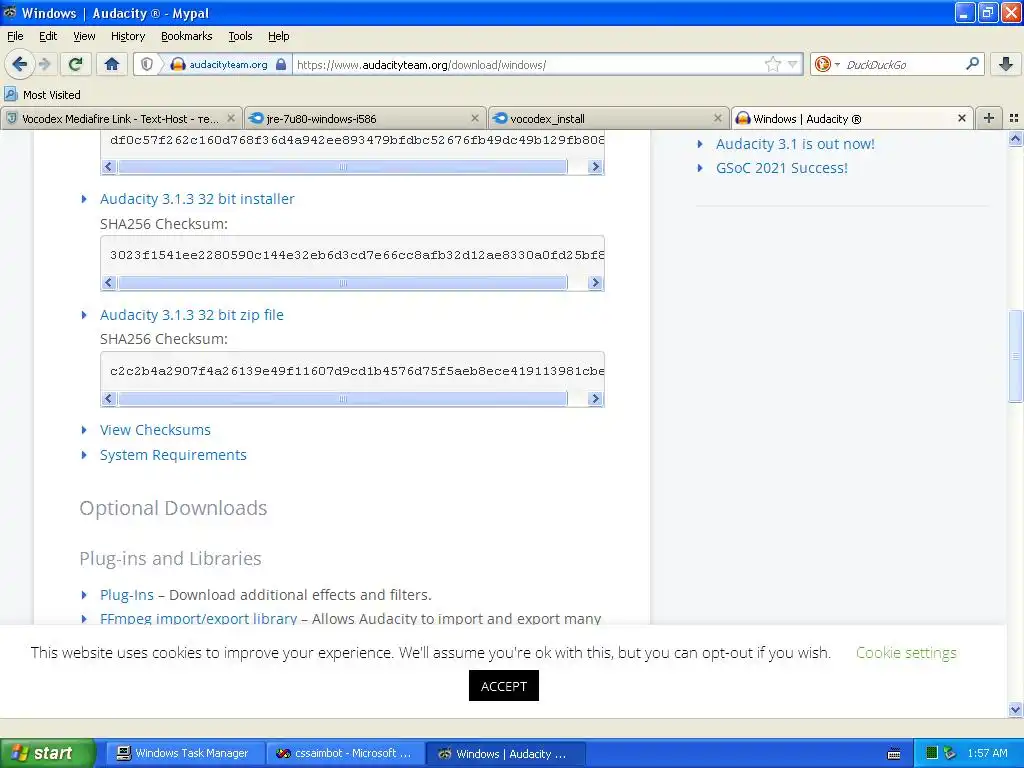Open Audacity 3.1.3 32 bit zip file link
1024x768 pixels.
click(191, 315)
